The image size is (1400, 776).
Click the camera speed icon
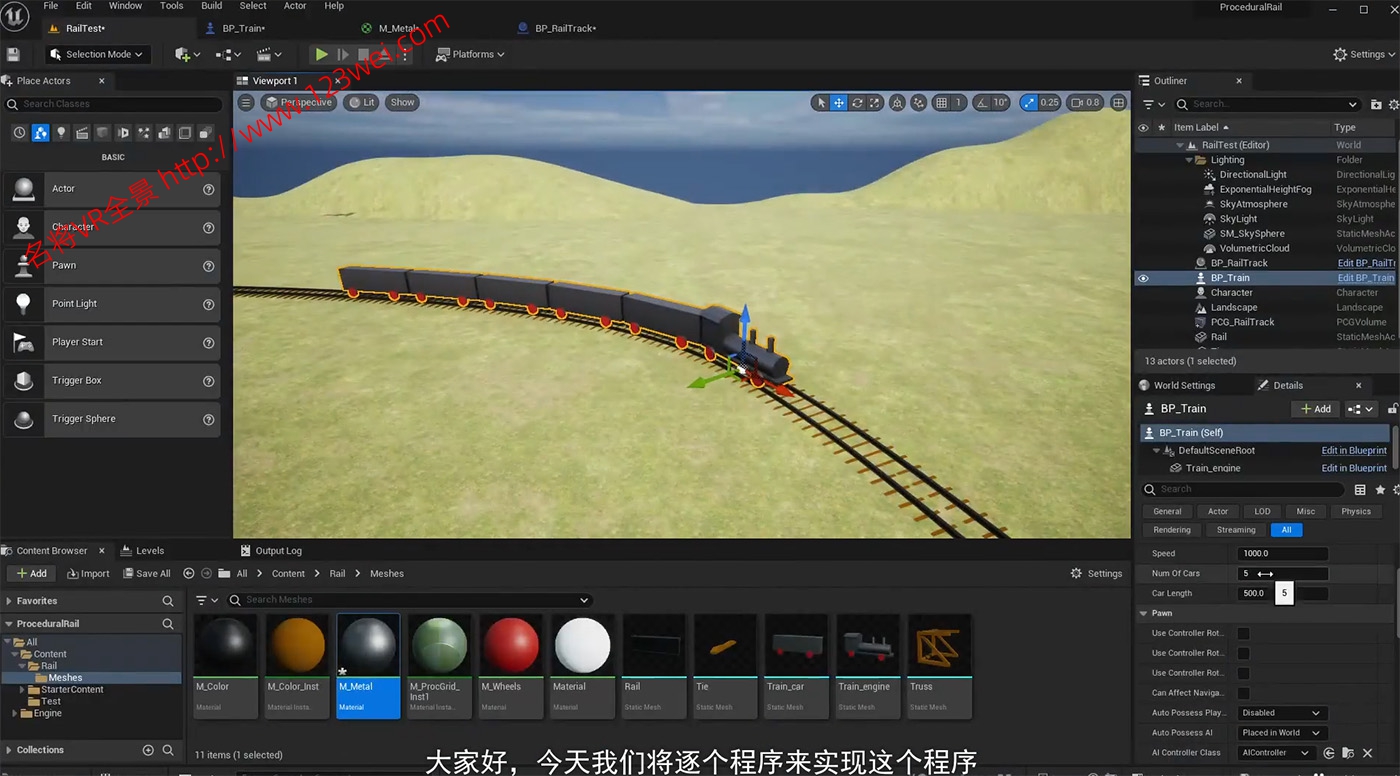[1078, 102]
